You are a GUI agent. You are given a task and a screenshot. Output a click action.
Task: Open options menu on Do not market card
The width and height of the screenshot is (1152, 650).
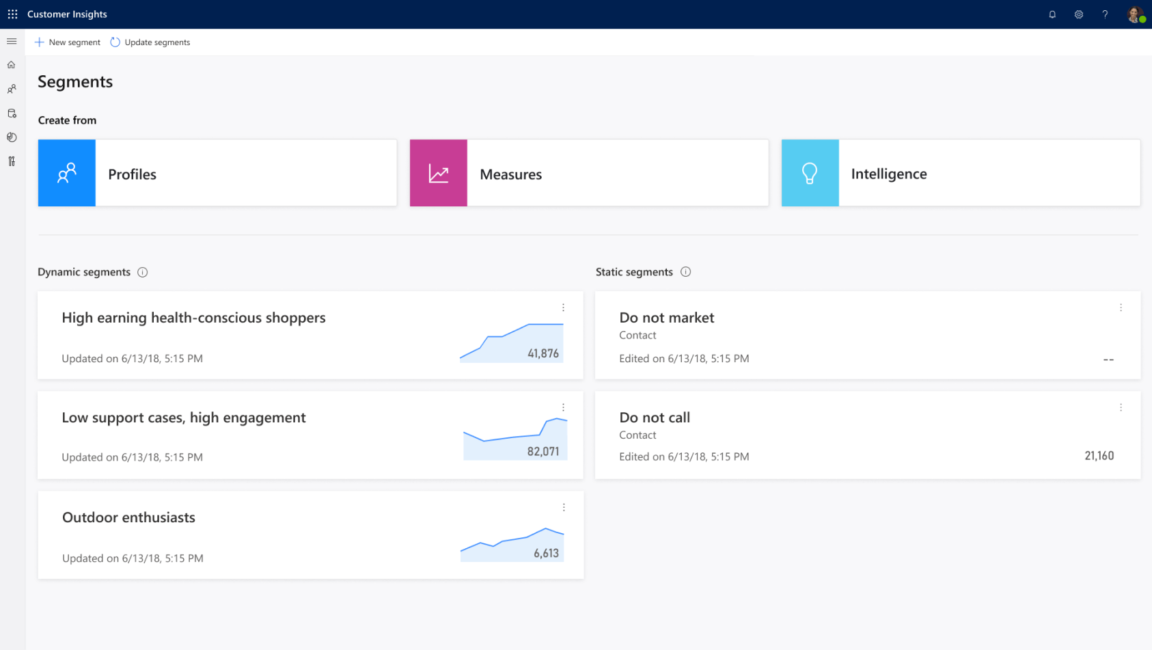(1121, 308)
